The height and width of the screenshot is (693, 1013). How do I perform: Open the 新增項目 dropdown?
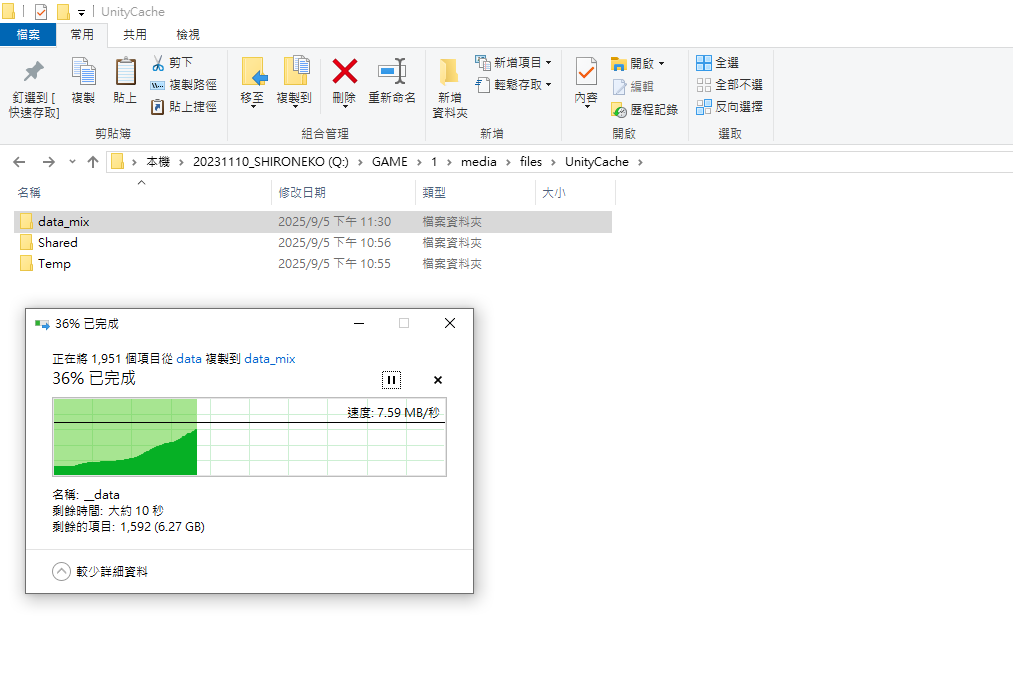(x=514, y=63)
